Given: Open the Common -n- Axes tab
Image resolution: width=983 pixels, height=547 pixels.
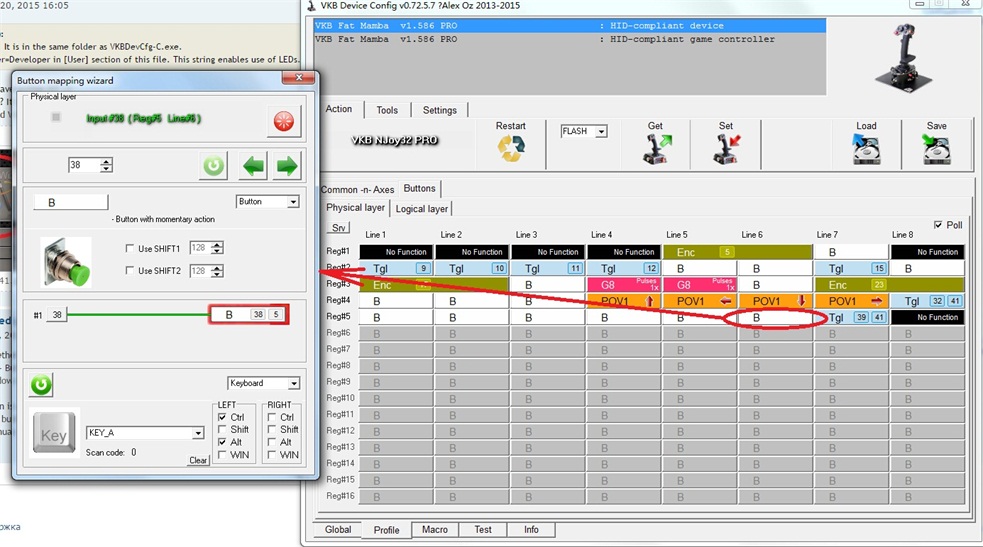Looking at the screenshot, I should click(357, 189).
